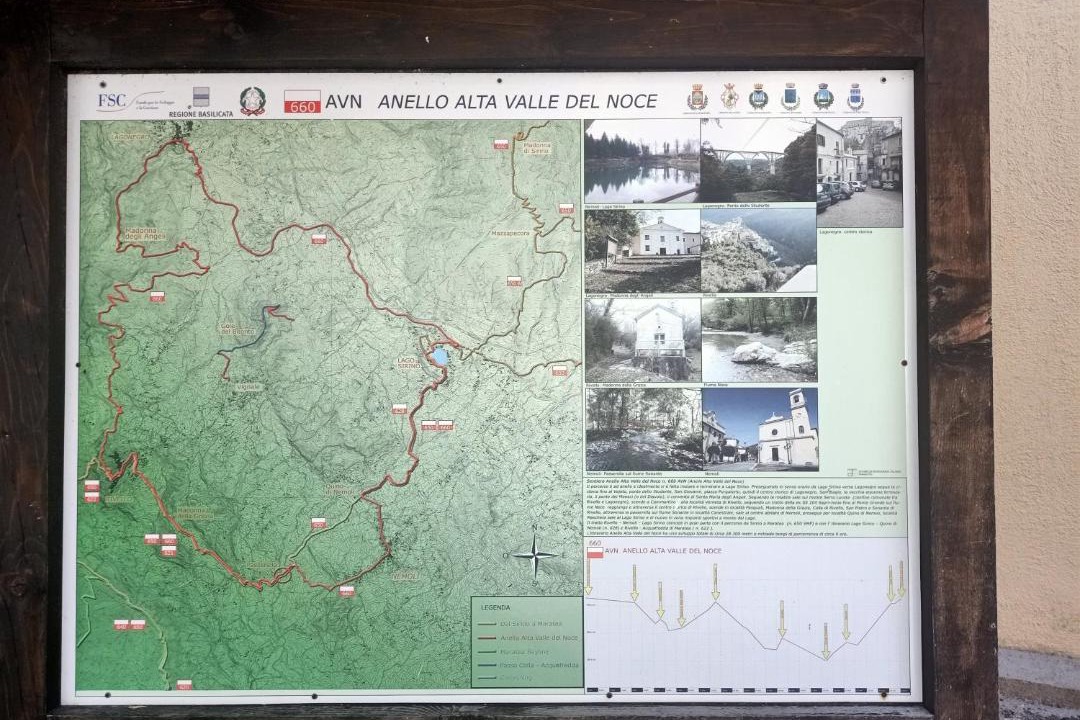Click the red-white 660 trail marker in the title
Screen dimensions: 1080x720
[x=302, y=101]
